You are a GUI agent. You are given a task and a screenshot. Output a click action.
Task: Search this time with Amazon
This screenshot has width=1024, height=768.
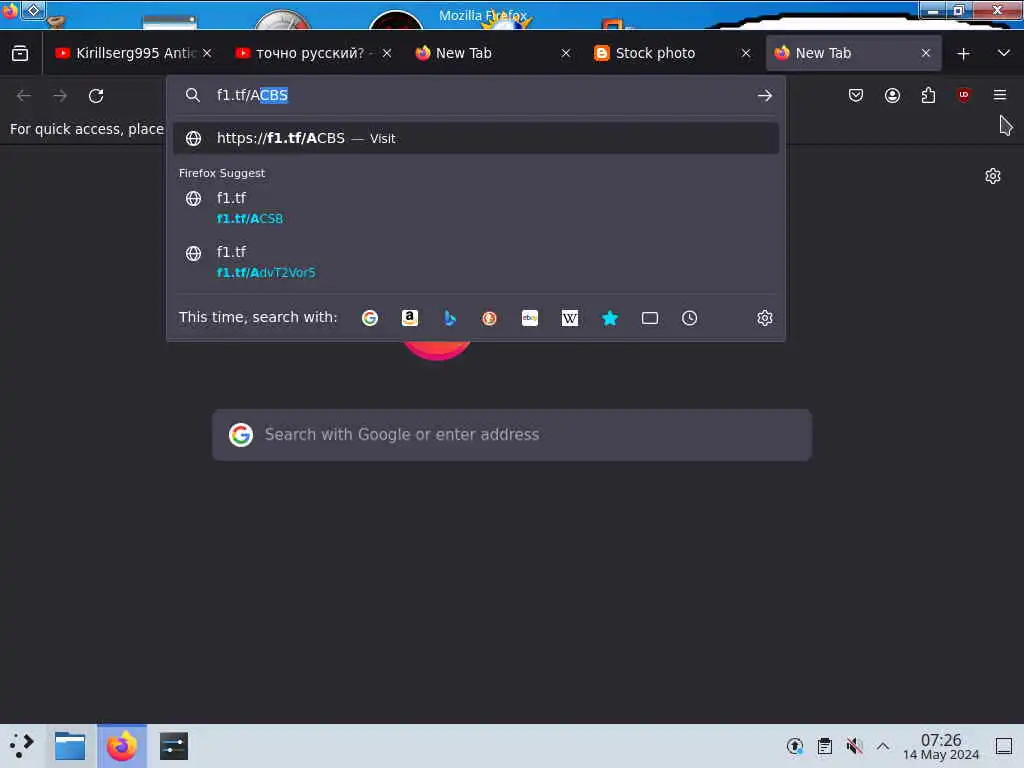tap(409, 318)
